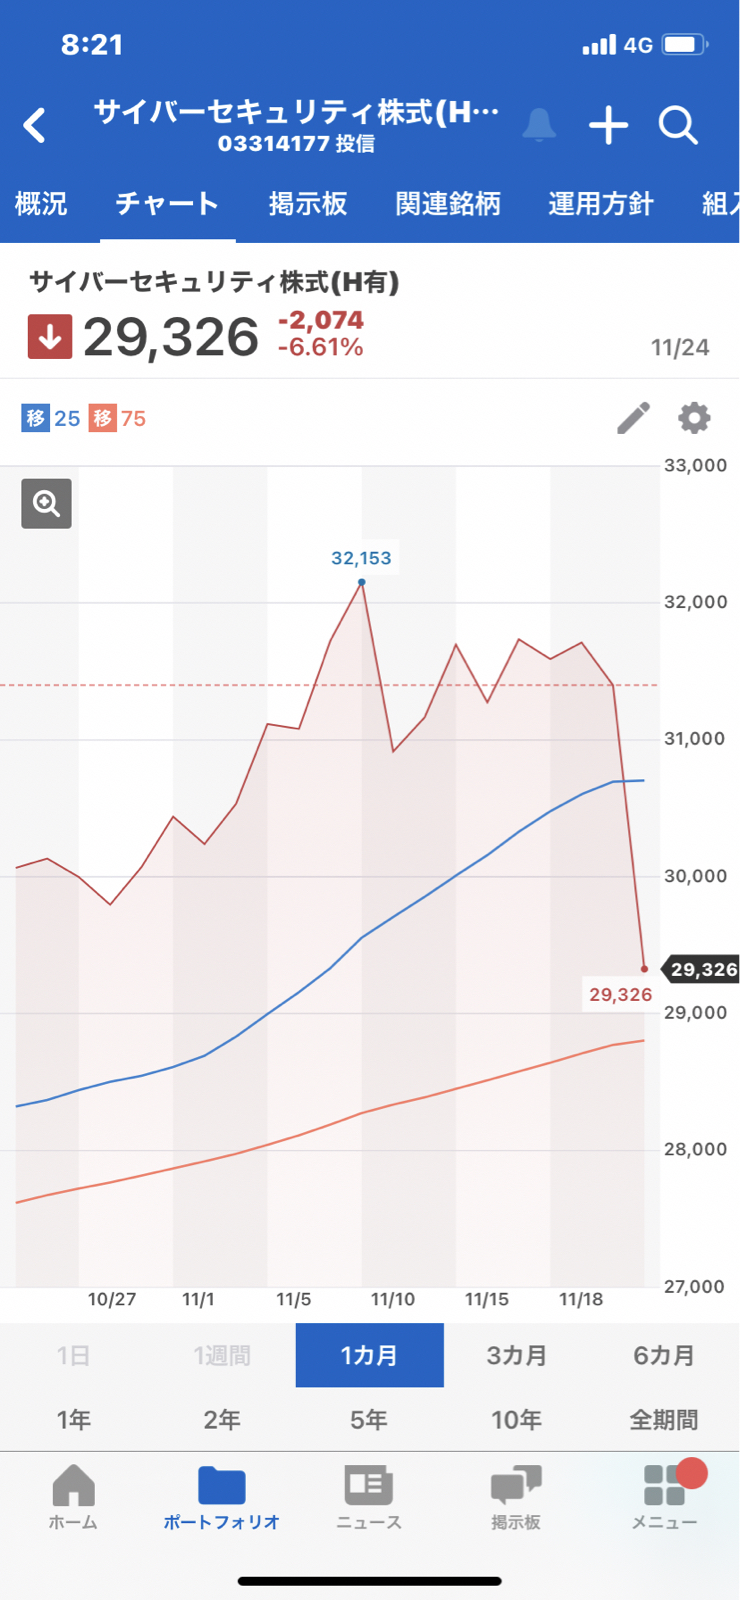Image resolution: width=740 pixels, height=1600 pixels.
Task: Select the 1年 period option
Action: 74,1419
